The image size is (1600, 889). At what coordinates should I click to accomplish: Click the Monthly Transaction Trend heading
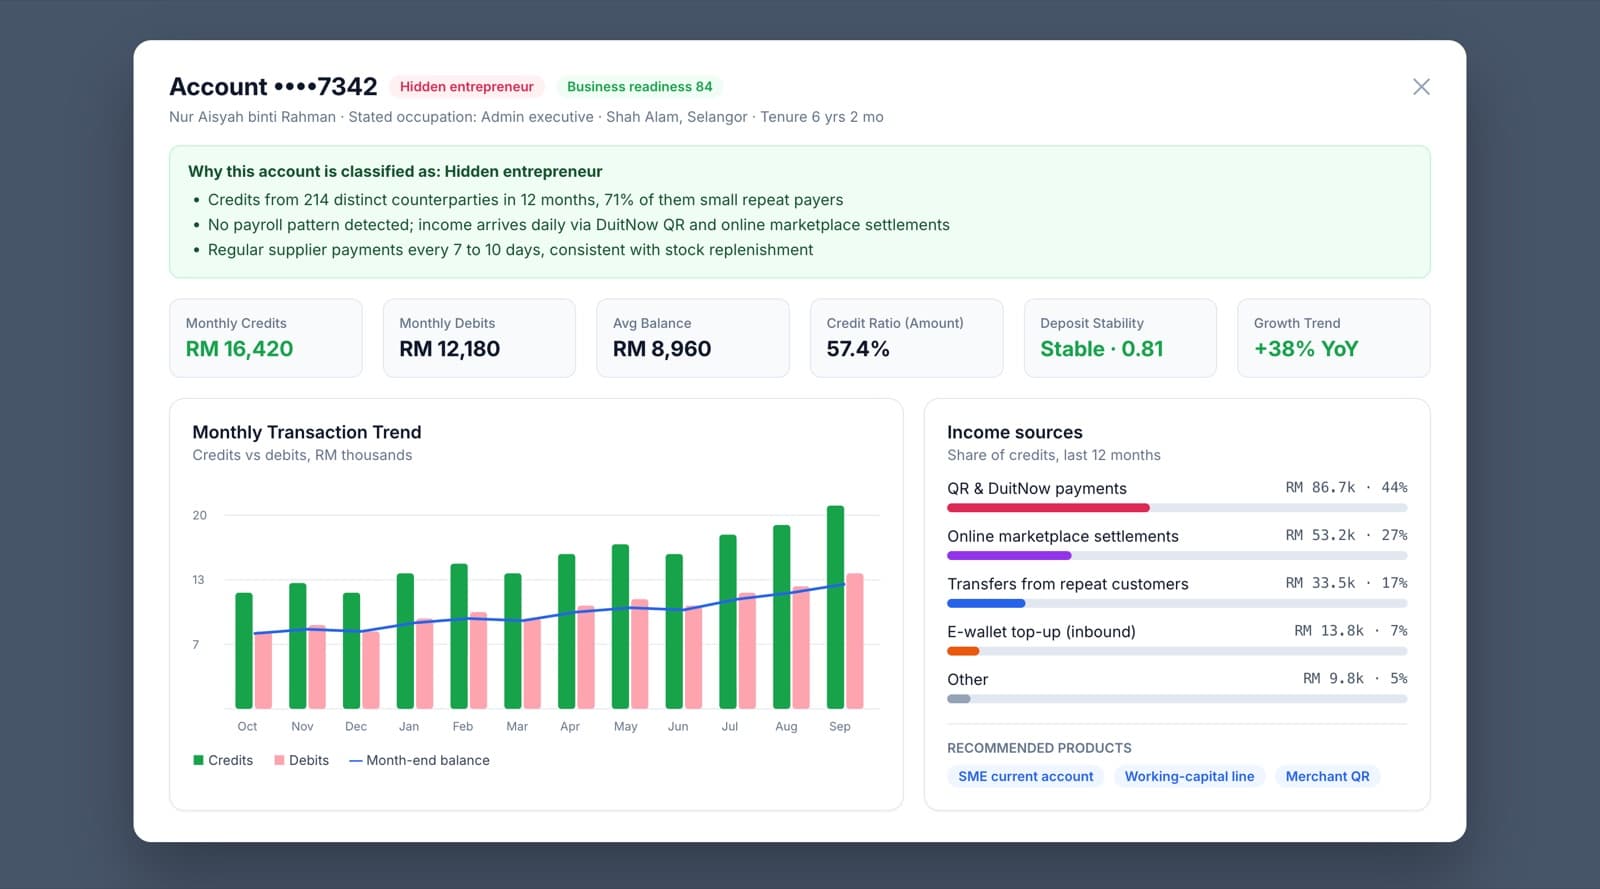(x=307, y=432)
